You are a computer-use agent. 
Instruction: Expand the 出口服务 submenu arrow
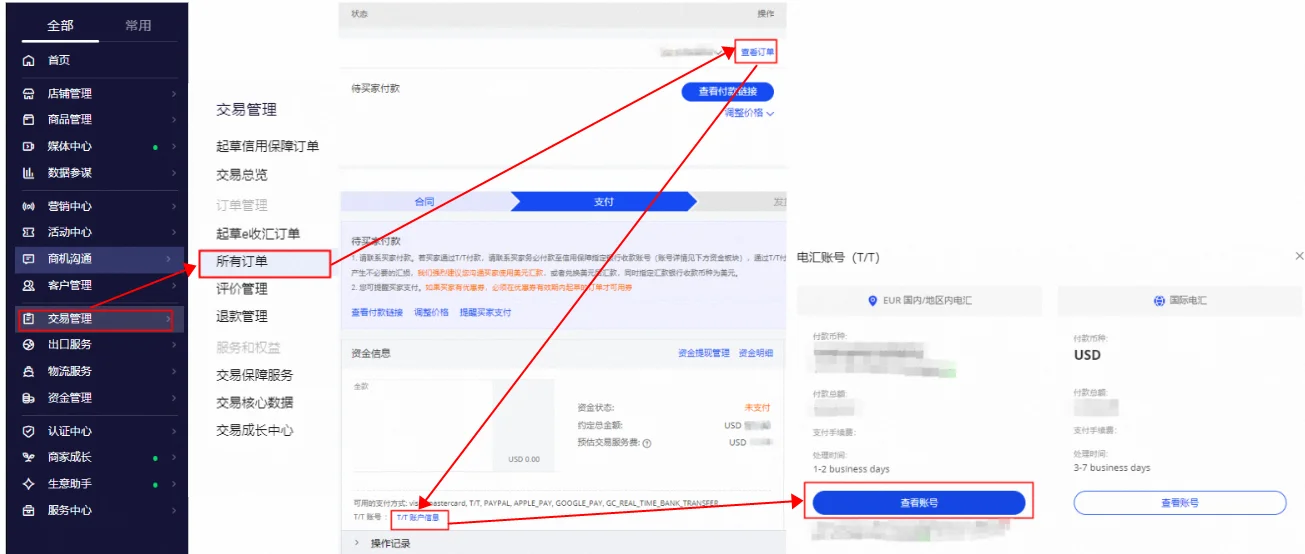(174, 345)
